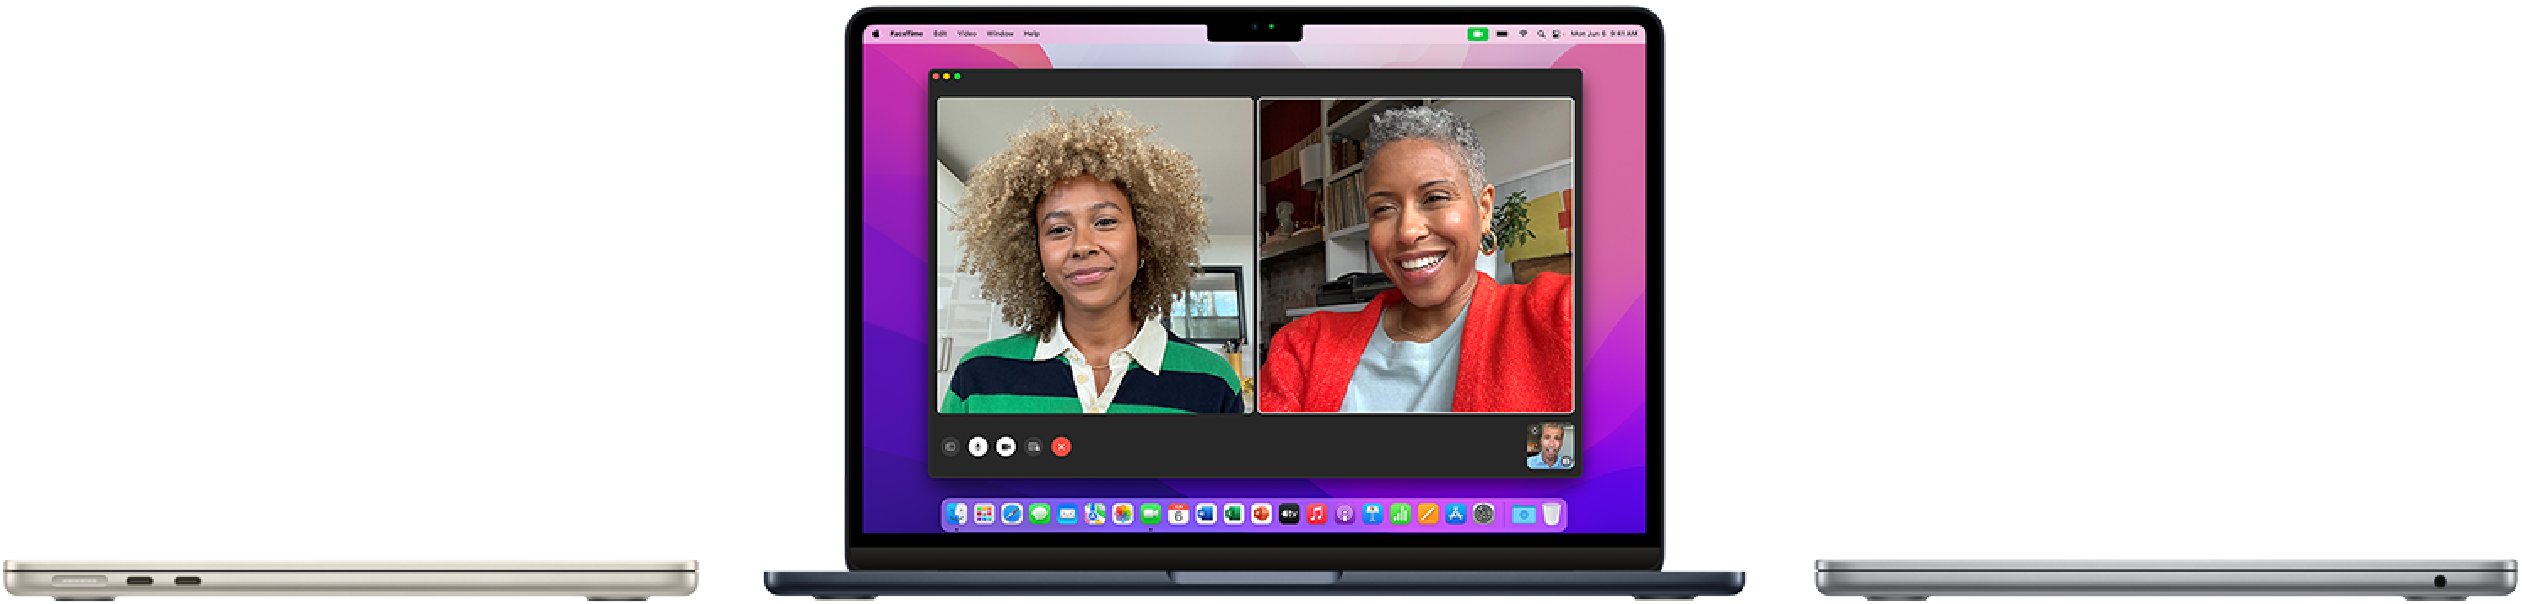Select the self-view thumbnail in FaceTime
The image size is (2522, 604).
1549,446
